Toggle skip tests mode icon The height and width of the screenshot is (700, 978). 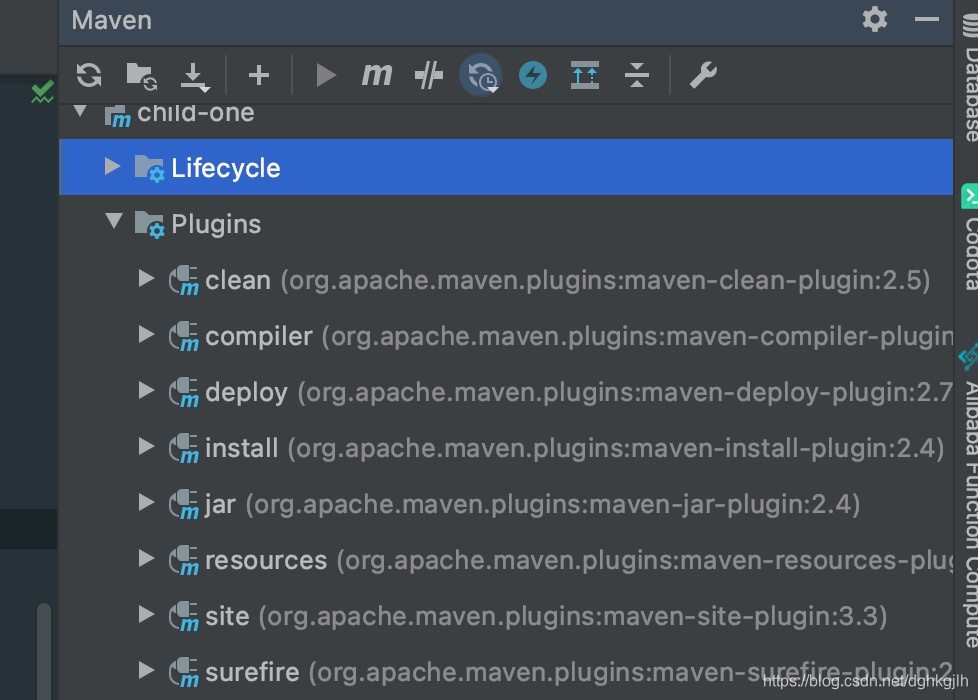pyautogui.click(x=428, y=75)
